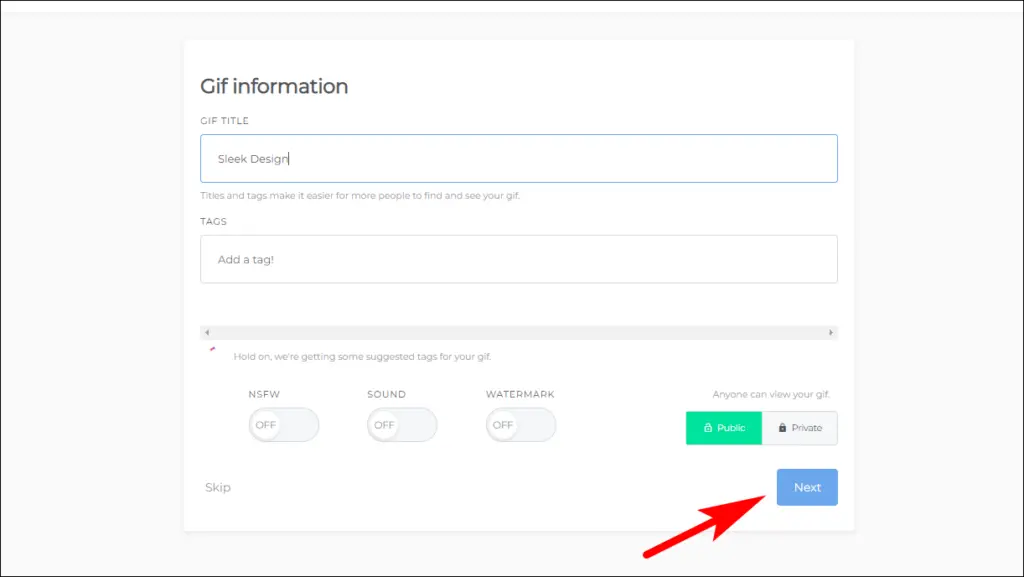1024x577 pixels.
Task: Click the 'Add a tag!' field
Action: [x=519, y=259]
